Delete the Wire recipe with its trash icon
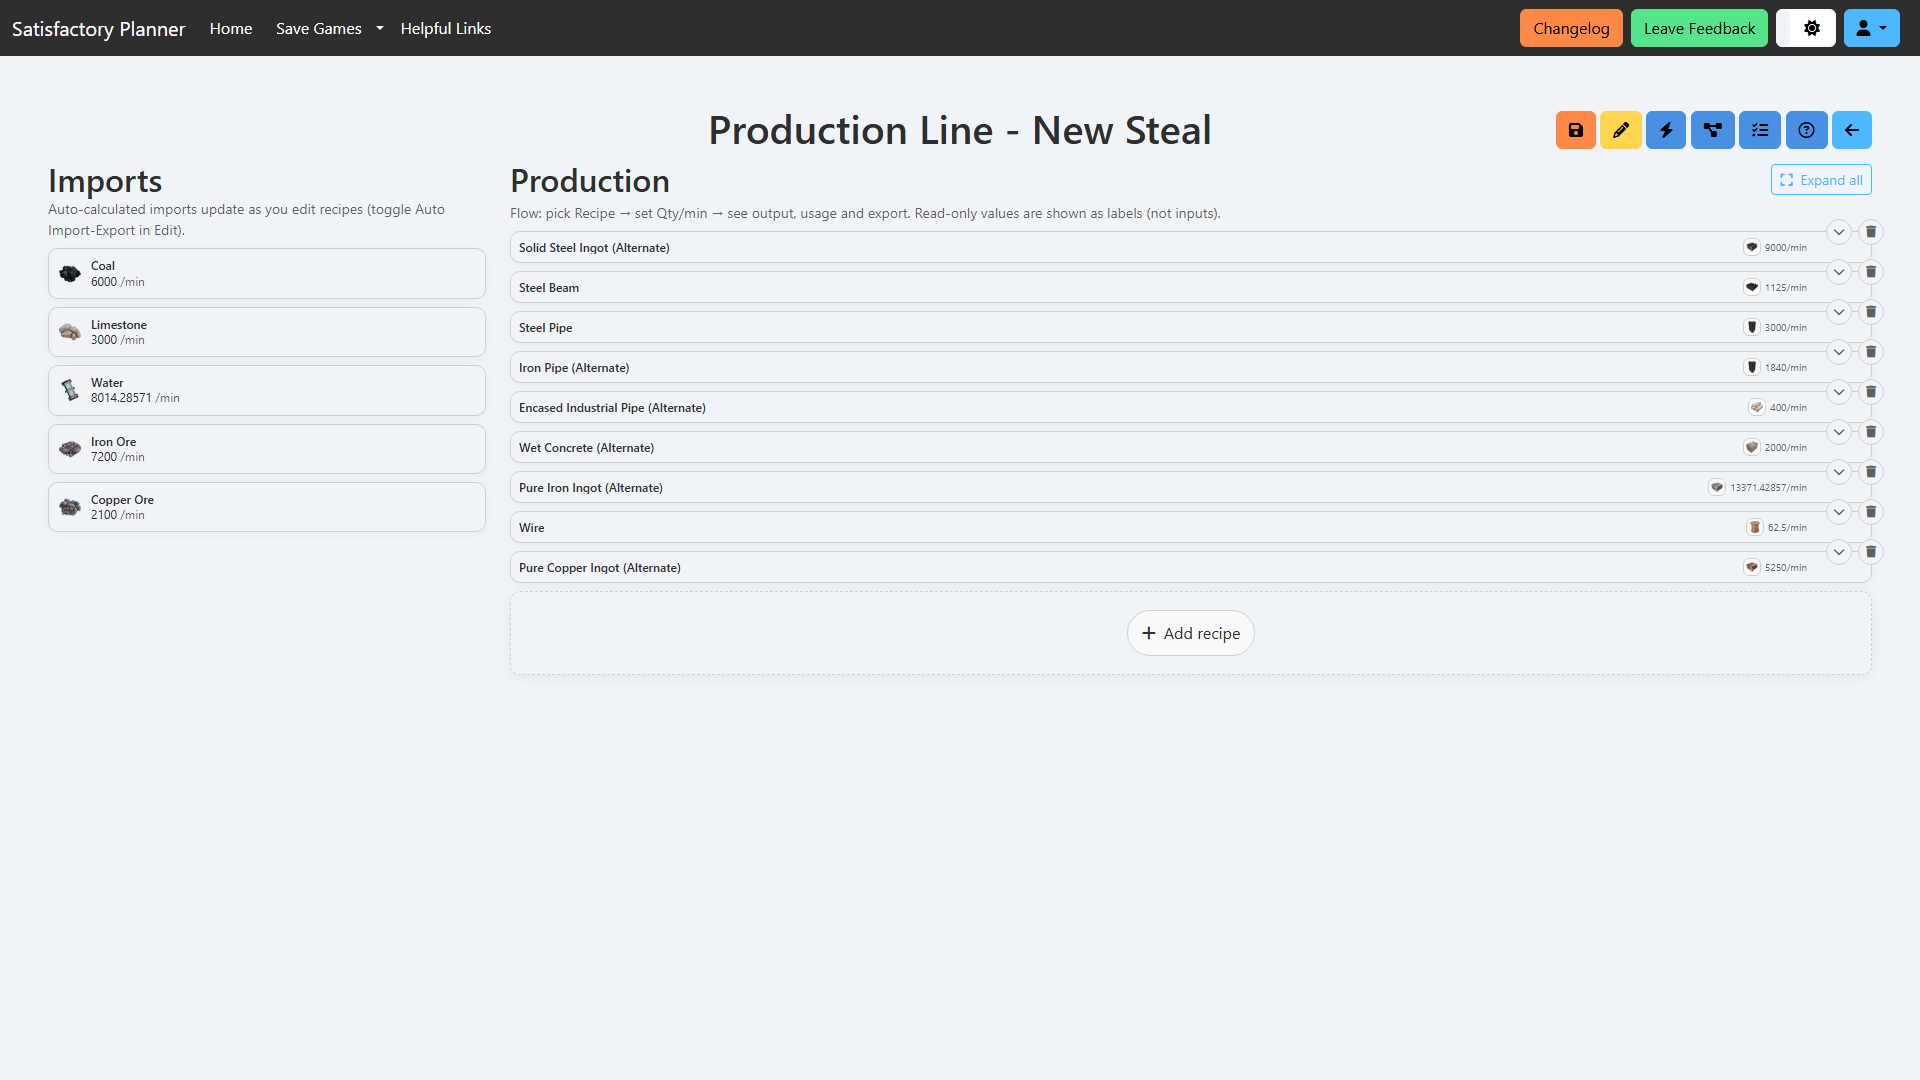The height and width of the screenshot is (1080, 1920). coord(1872,512)
